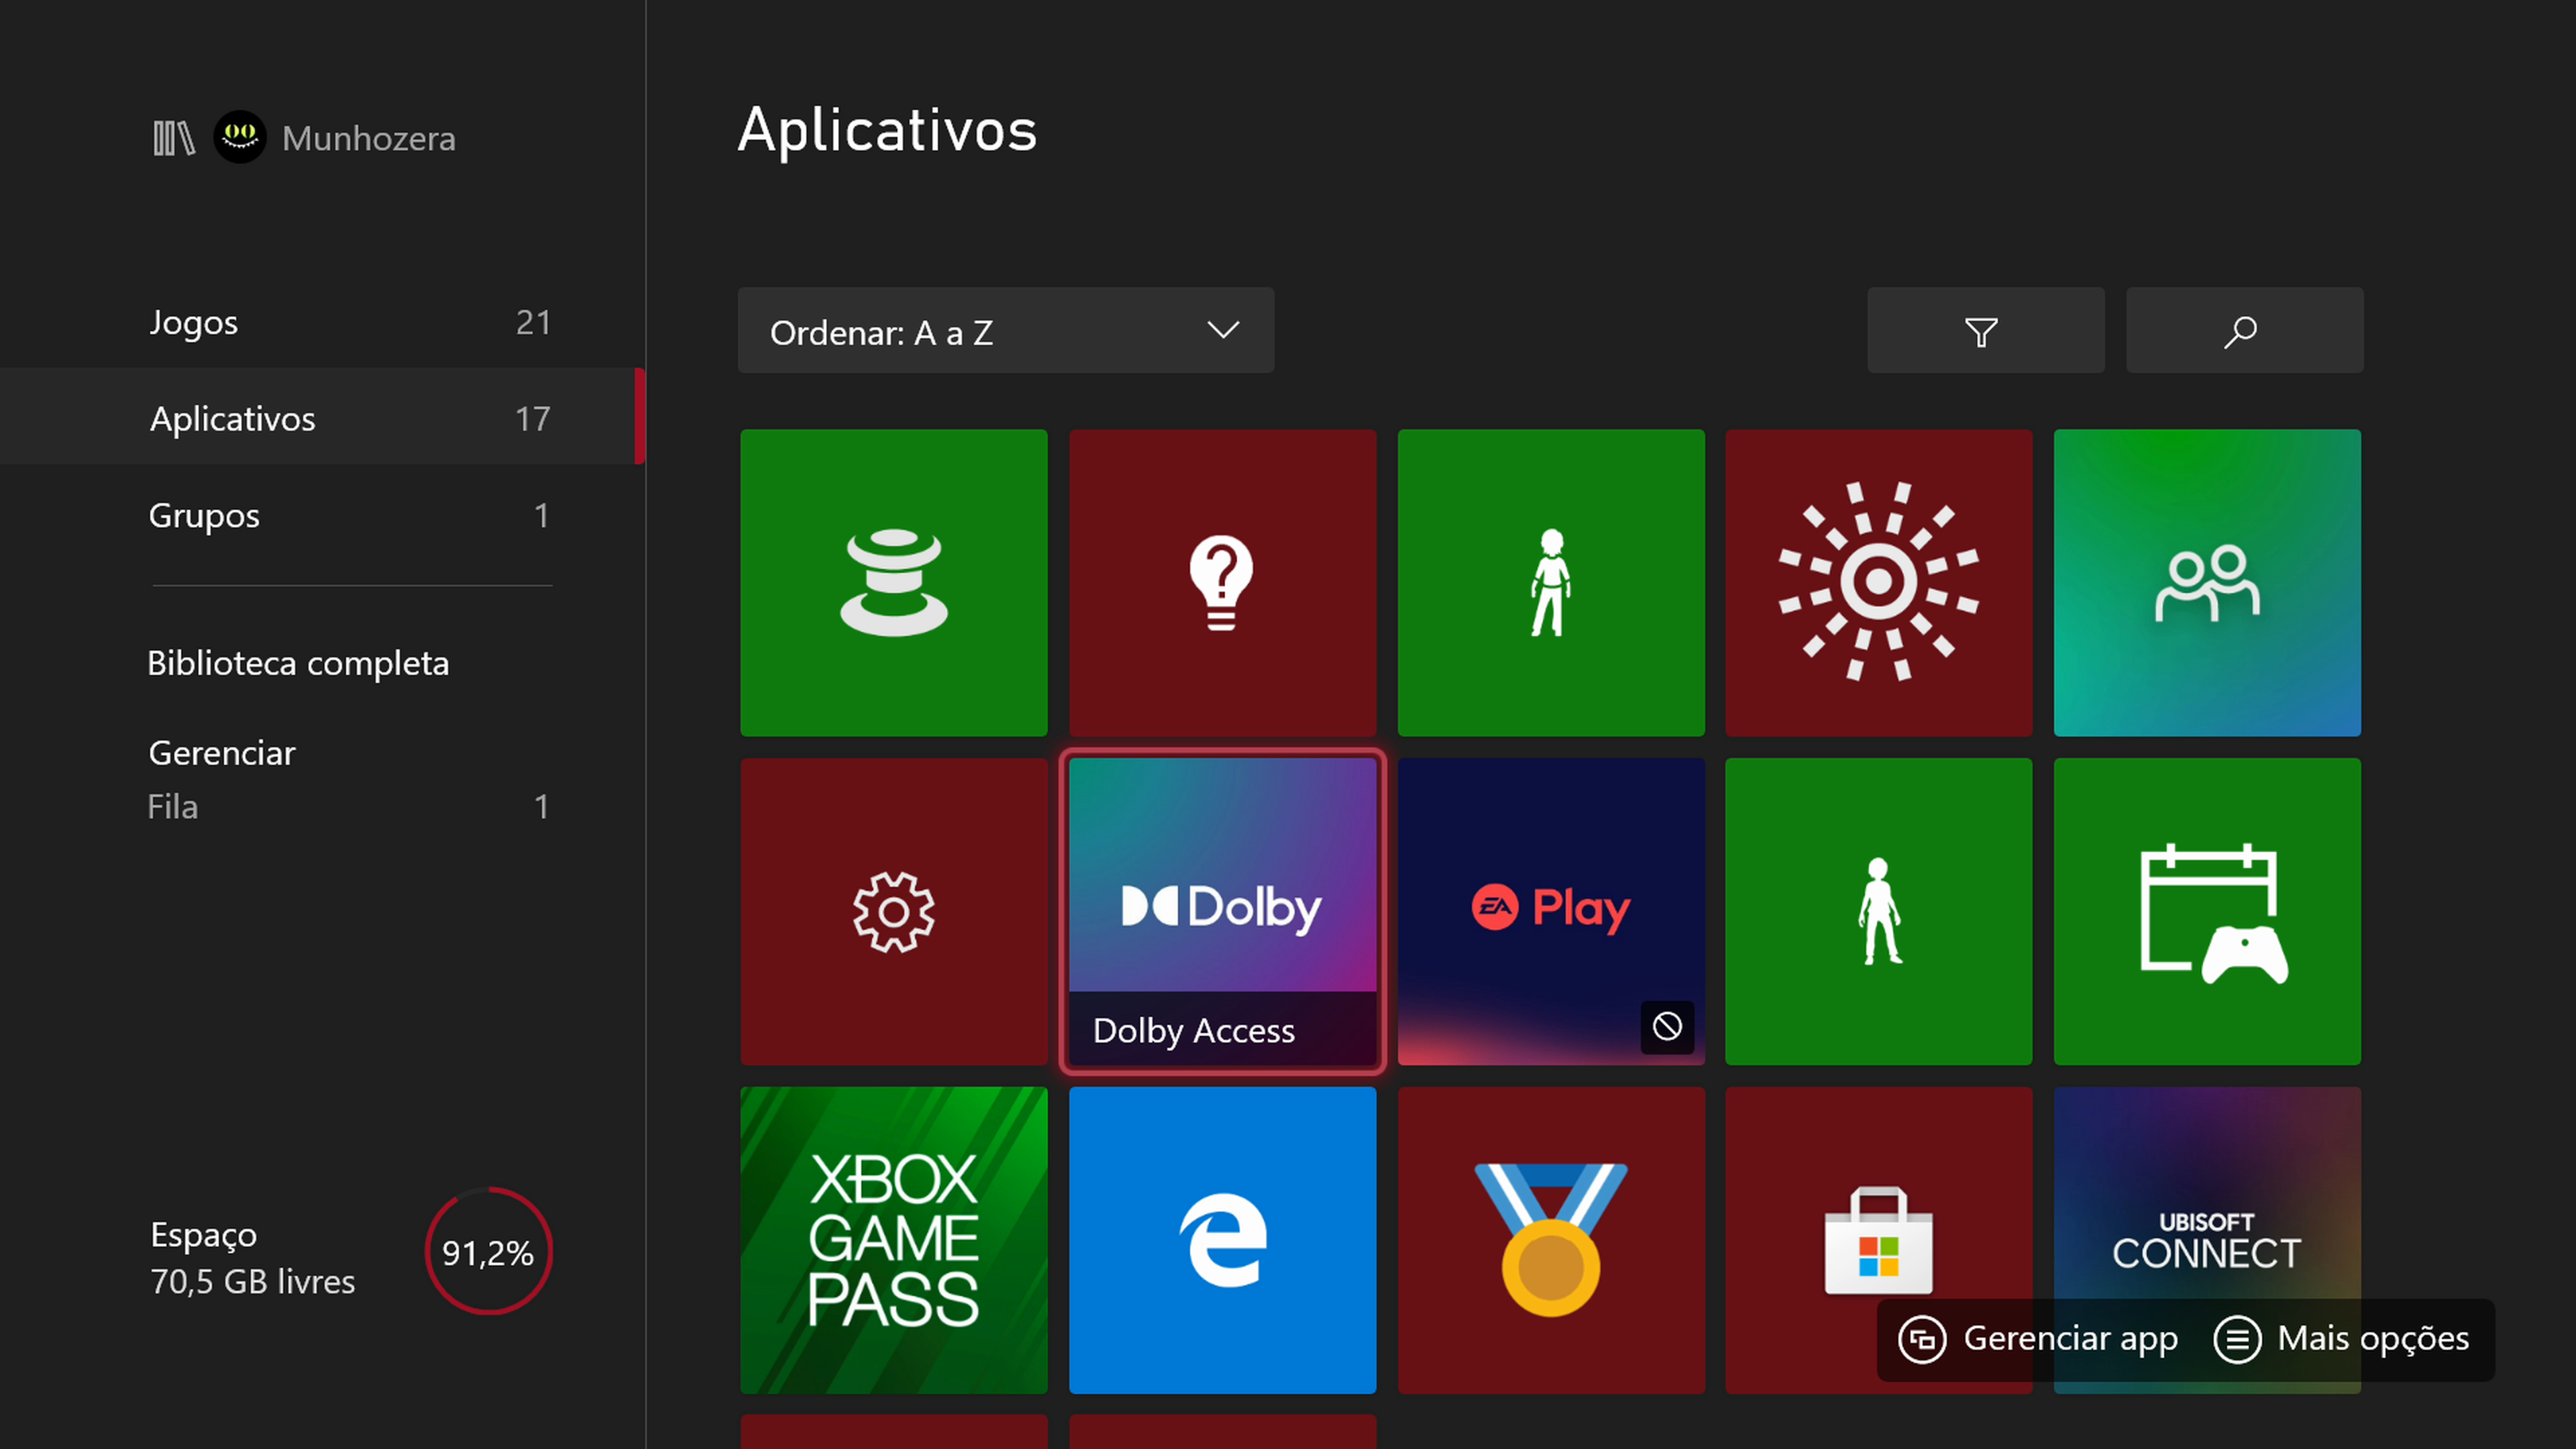Select Grupos in the sidebar

coord(322,515)
